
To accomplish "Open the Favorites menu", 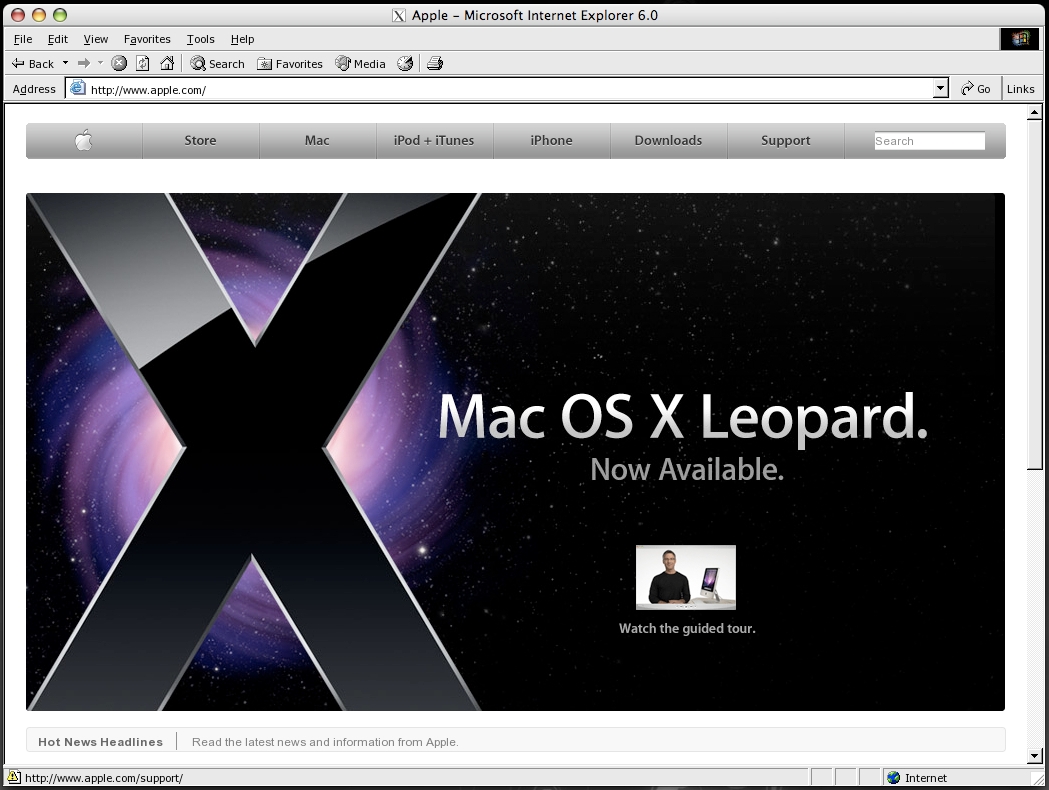I will (x=147, y=39).
